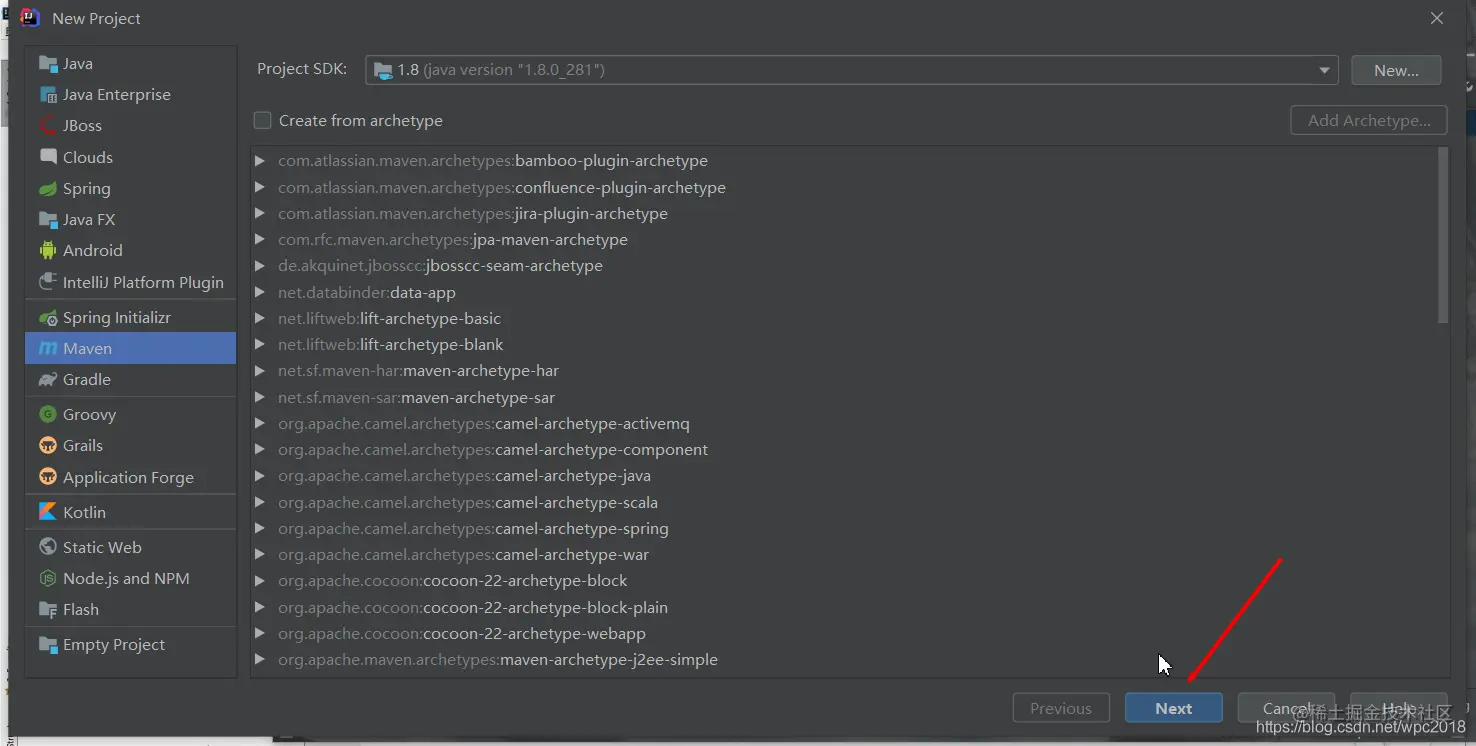The height and width of the screenshot is (746, 1476).
Task: Select the Groovy 'G' icon
Action: click(48, 415)
